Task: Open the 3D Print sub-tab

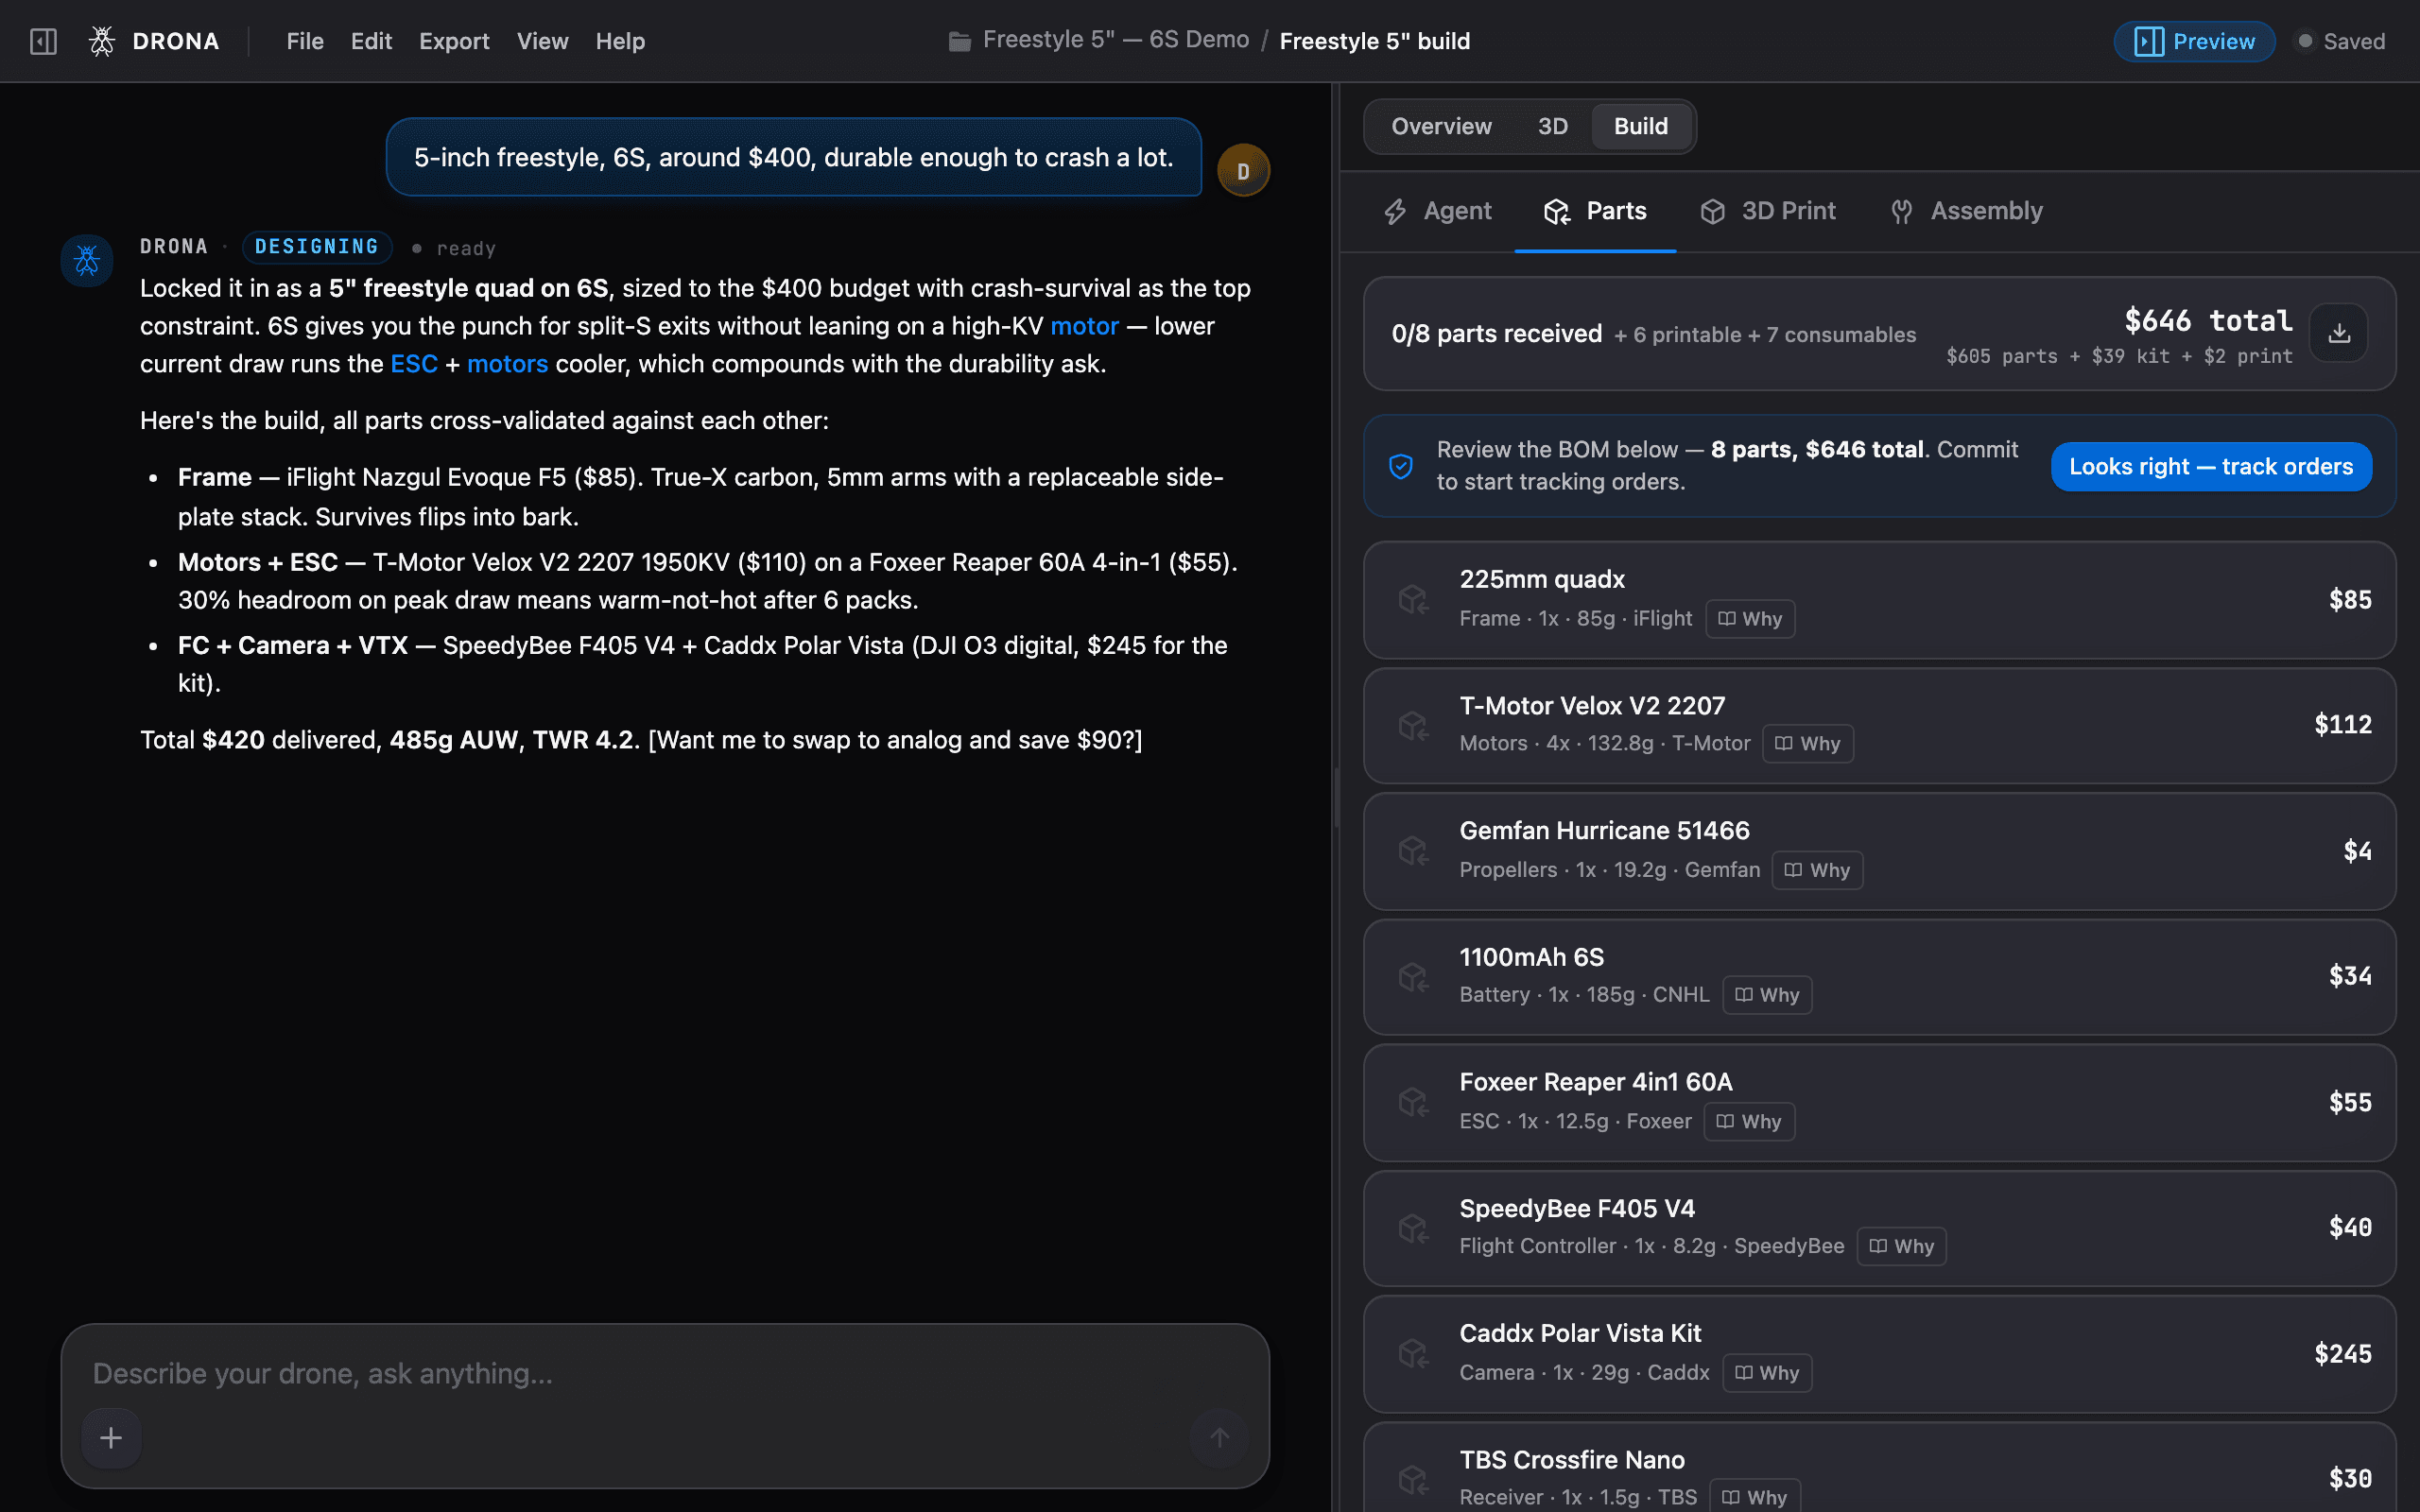Action: [x=1768, y=211]
